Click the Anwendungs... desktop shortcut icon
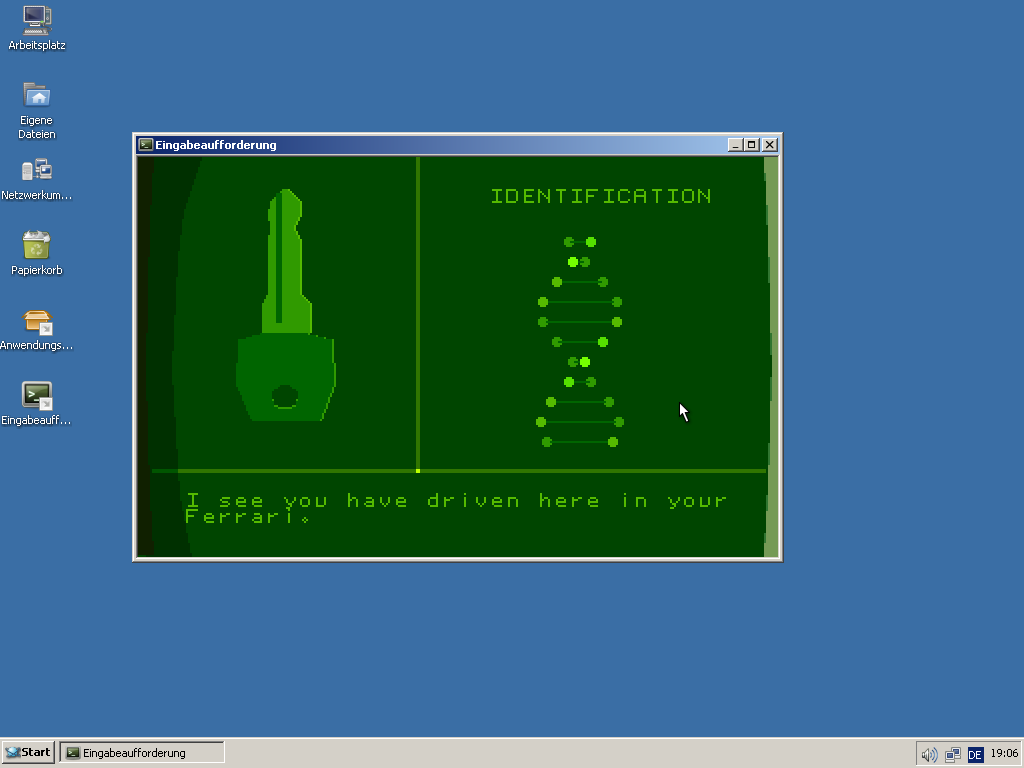1024x768 pixels. pos(37,321)
